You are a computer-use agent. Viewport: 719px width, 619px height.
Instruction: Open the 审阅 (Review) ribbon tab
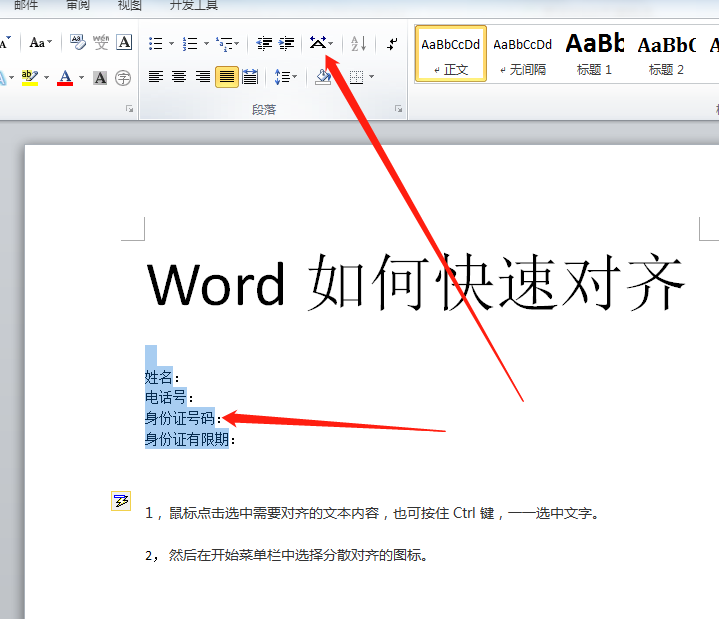78,5
